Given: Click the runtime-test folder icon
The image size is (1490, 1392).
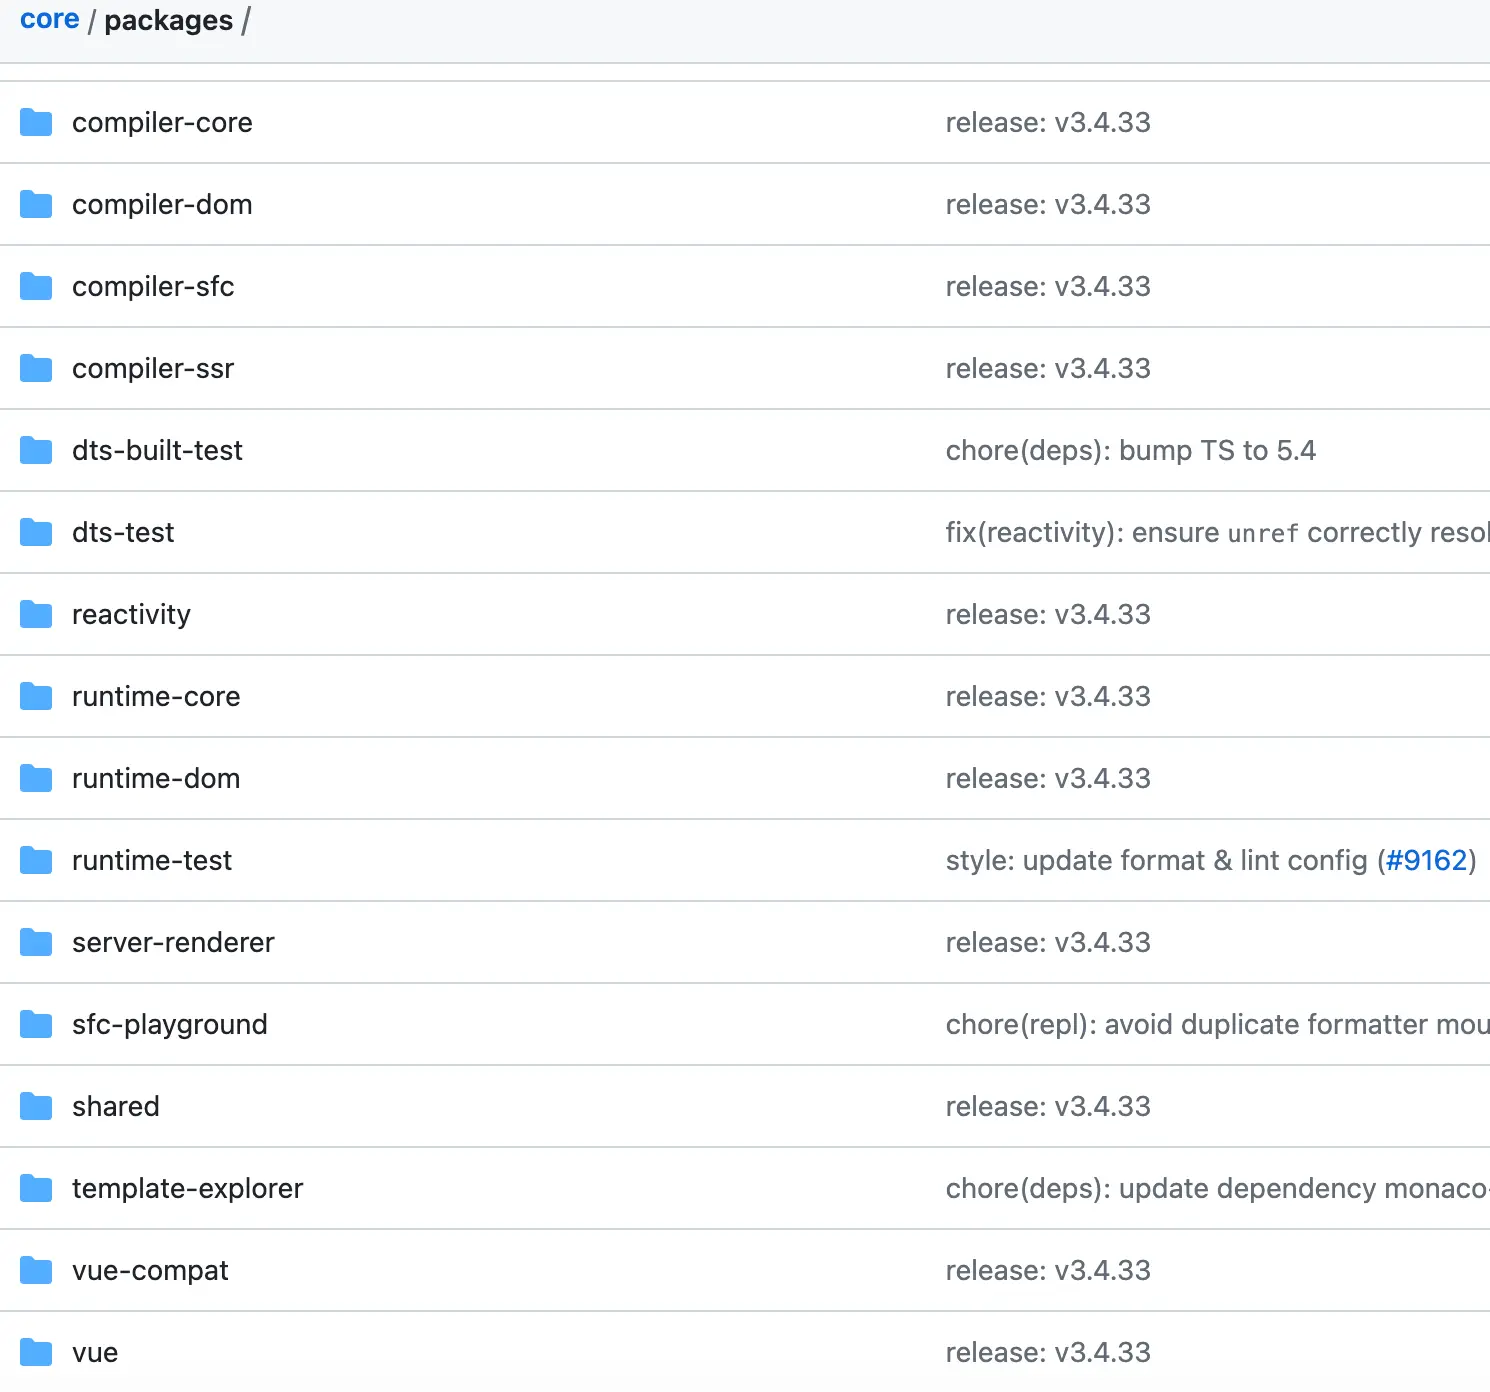Looking at the screenshot, I should pyautogui.click(x=36, y=860).
